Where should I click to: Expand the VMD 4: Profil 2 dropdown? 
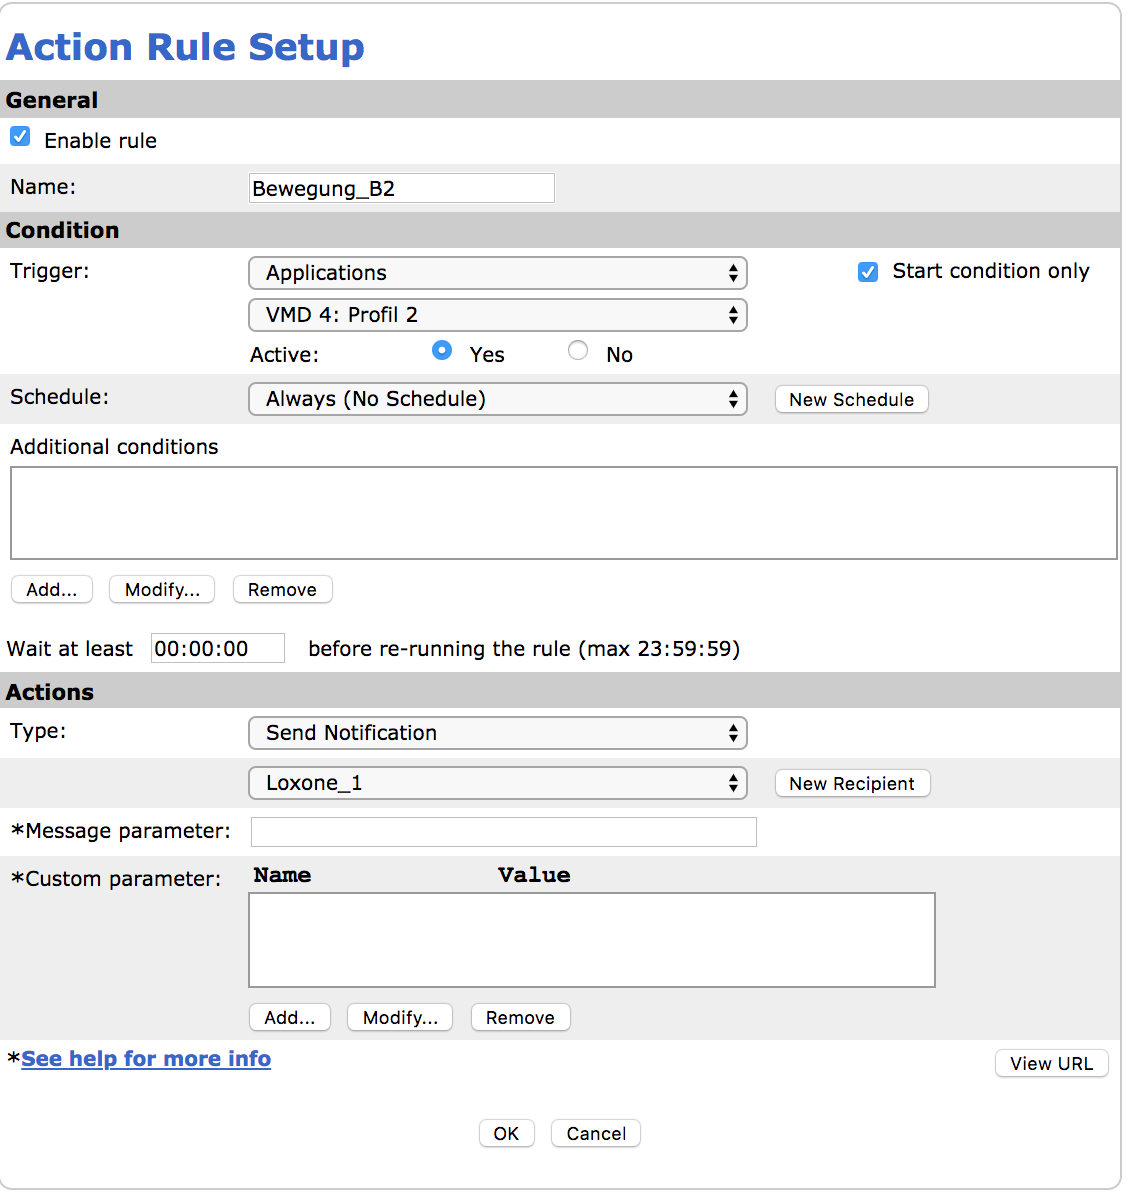497,315
